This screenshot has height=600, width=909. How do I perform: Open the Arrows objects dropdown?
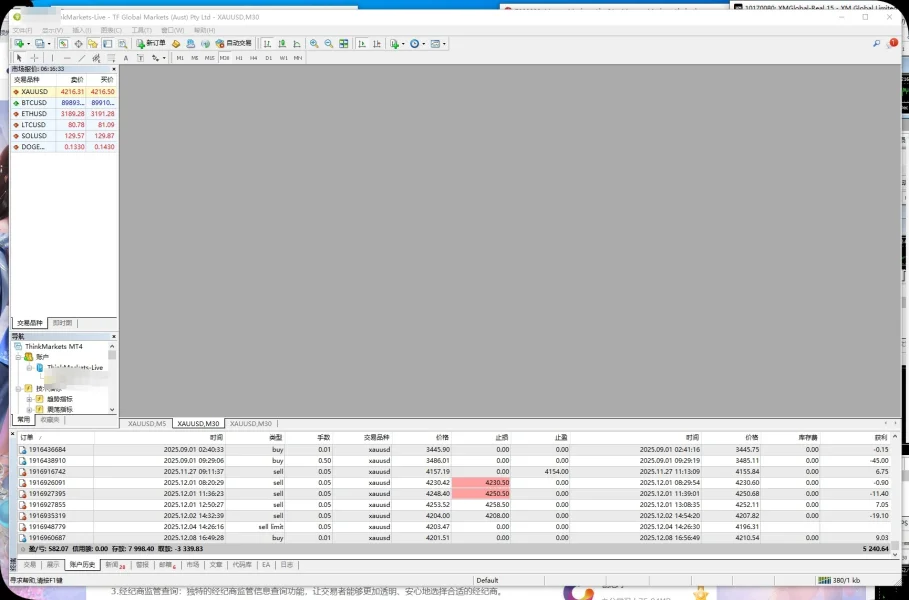(x=158, y=58)
